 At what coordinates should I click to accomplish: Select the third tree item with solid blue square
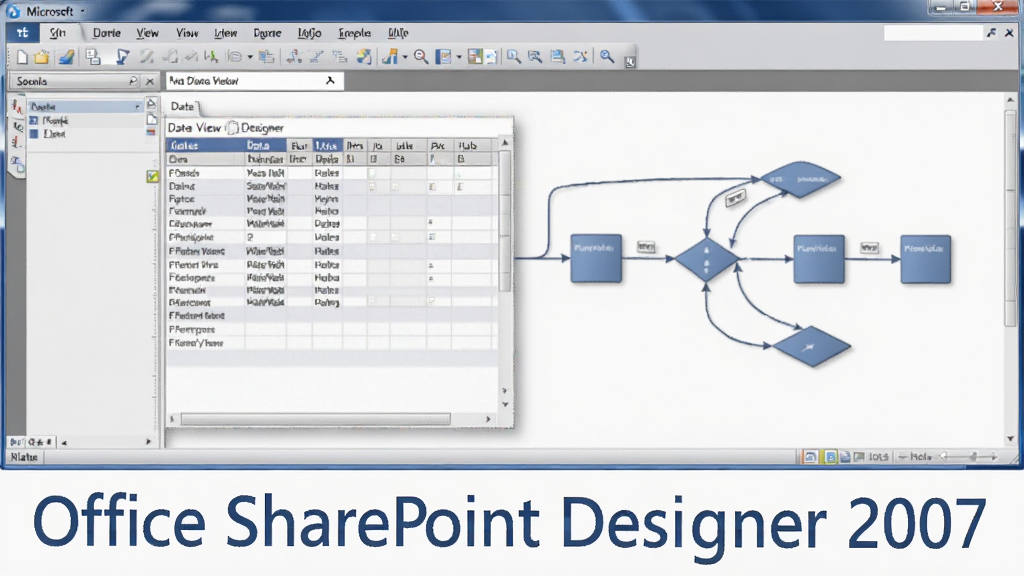tap(48, 134)
